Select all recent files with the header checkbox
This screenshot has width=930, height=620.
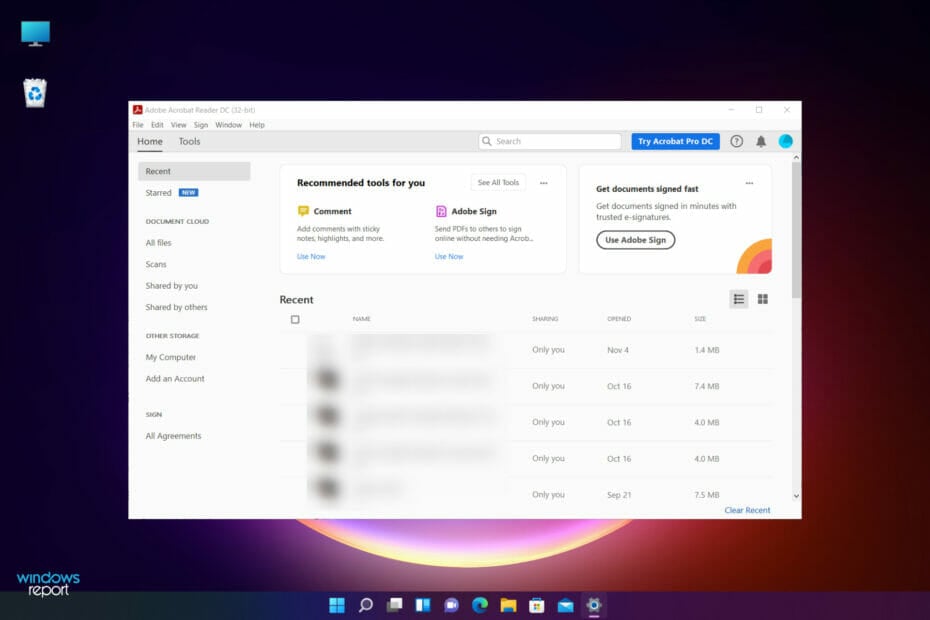point(295,318)
